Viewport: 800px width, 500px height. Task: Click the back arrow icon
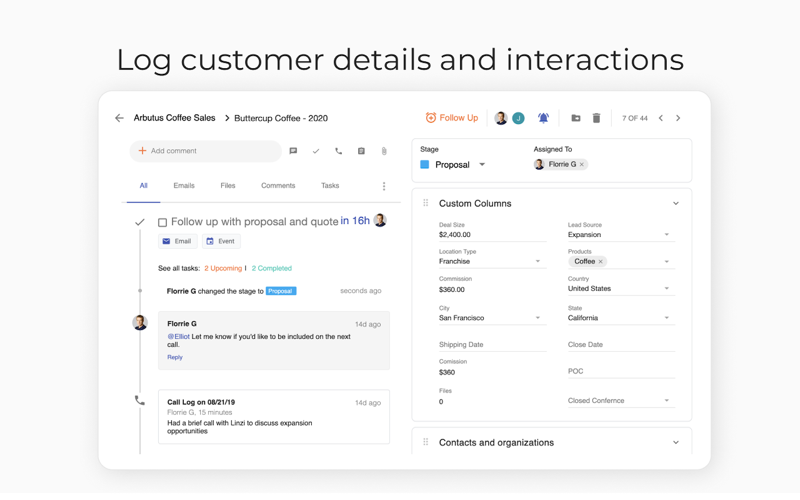click(119, 118)
